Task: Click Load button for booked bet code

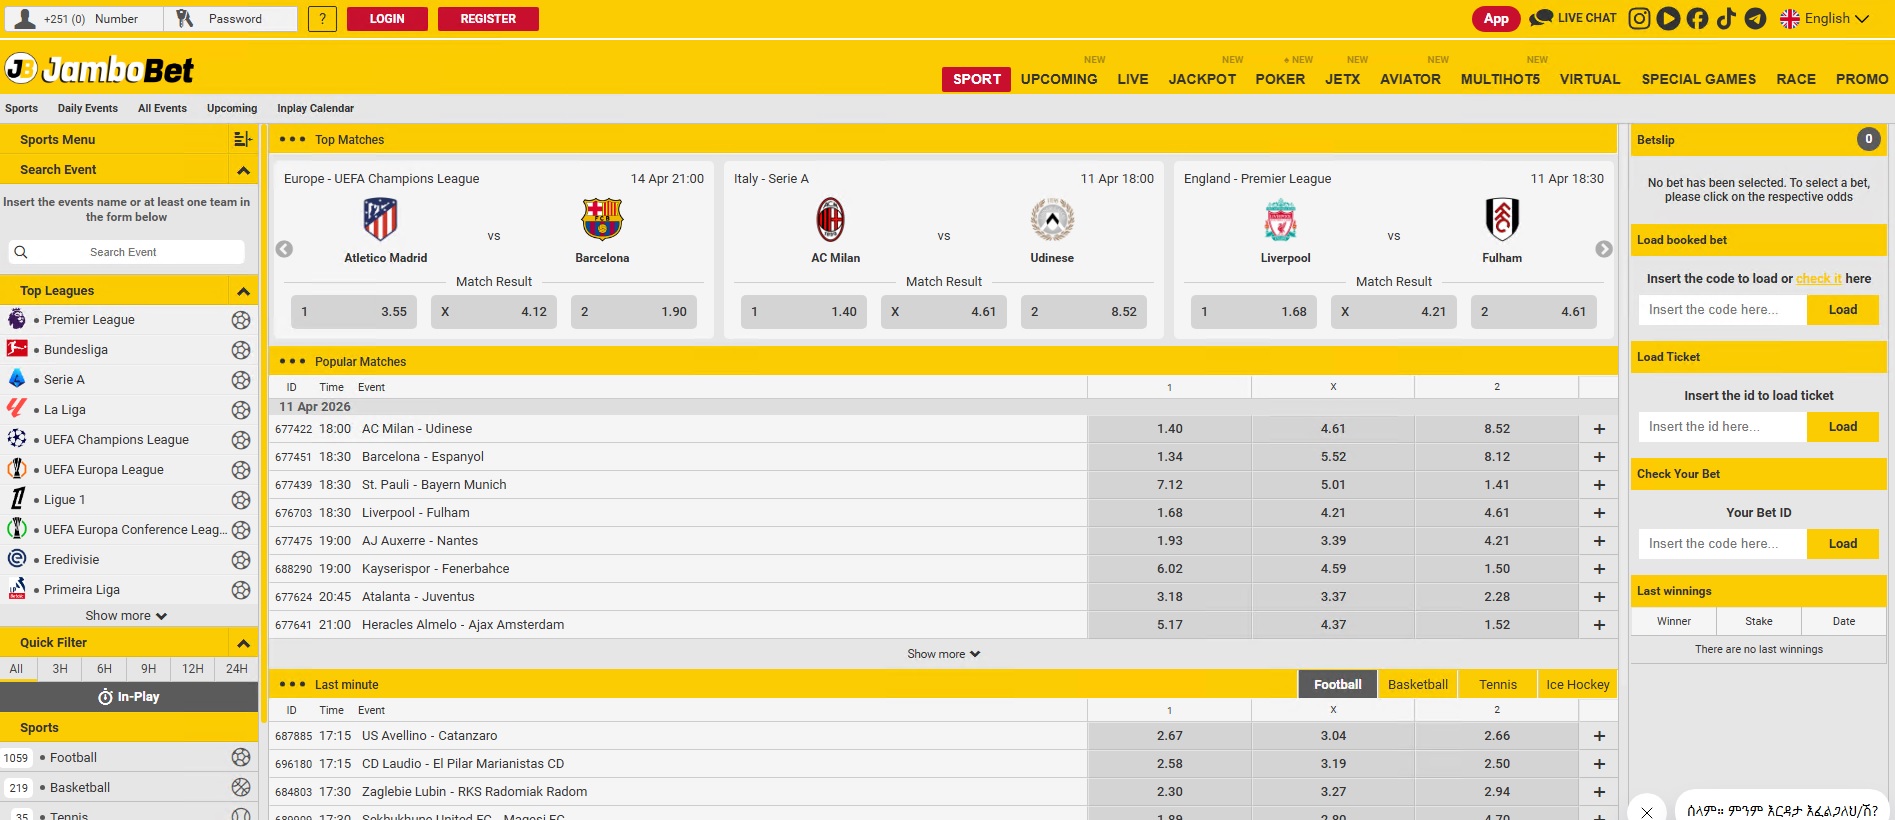Action: coord(1842,310)
